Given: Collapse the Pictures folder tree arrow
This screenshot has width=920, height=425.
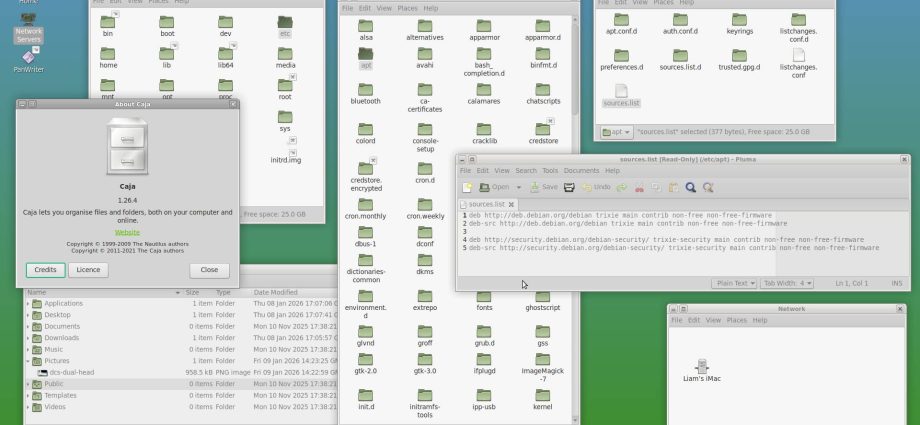Looking at the screenshot, I should 28,361.
